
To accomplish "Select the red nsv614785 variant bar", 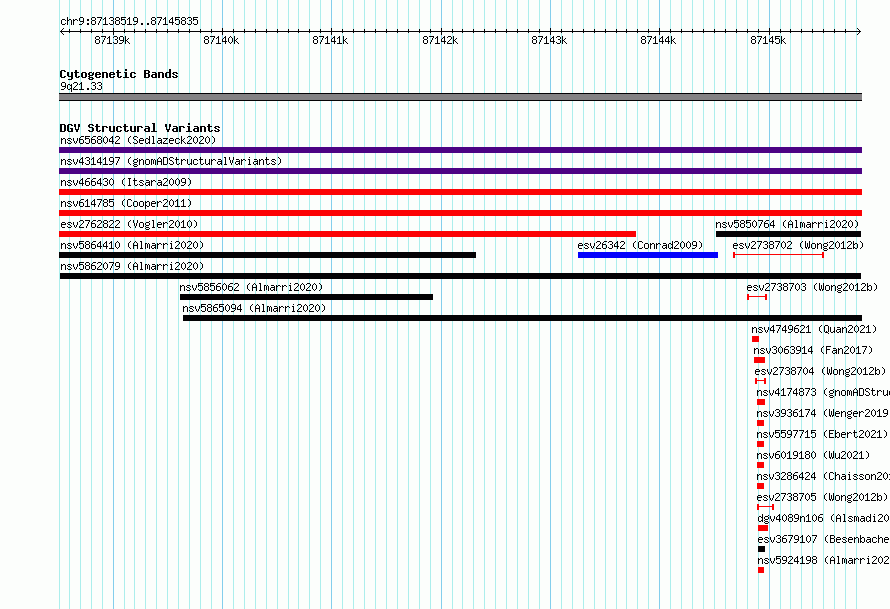I will click(460, 213).
